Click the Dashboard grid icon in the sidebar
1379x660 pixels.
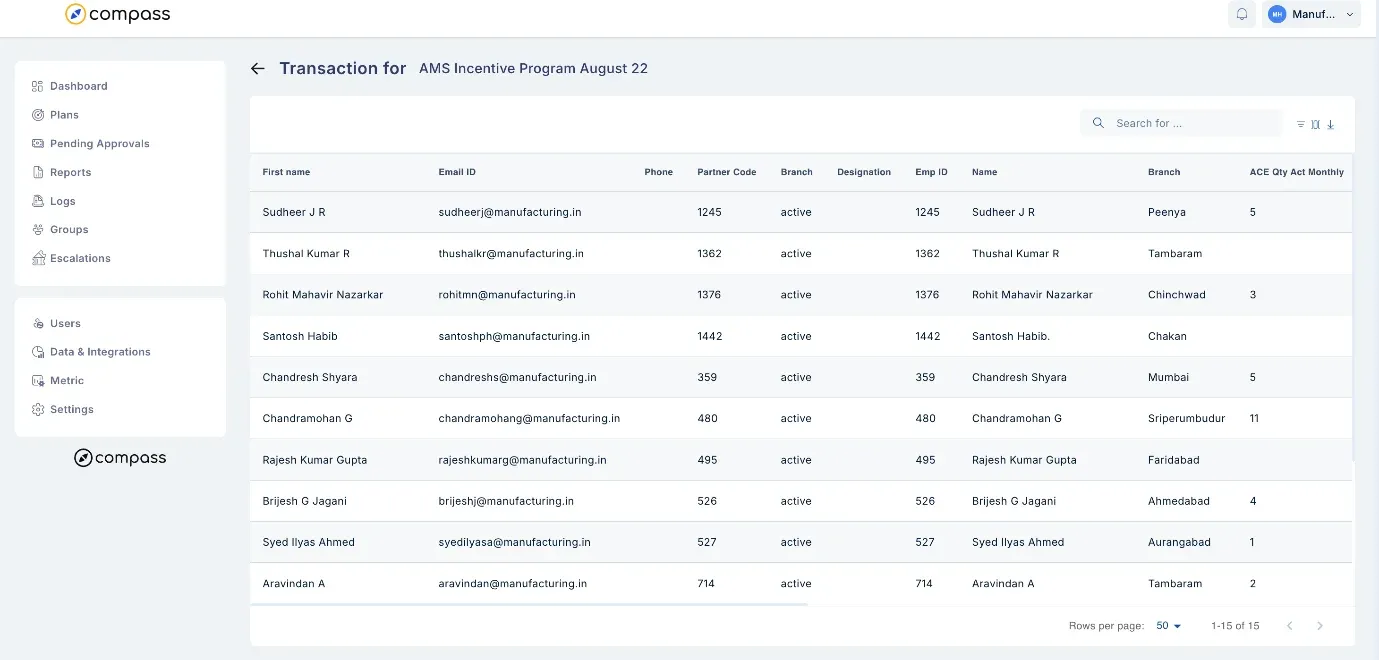coord(38,86)
